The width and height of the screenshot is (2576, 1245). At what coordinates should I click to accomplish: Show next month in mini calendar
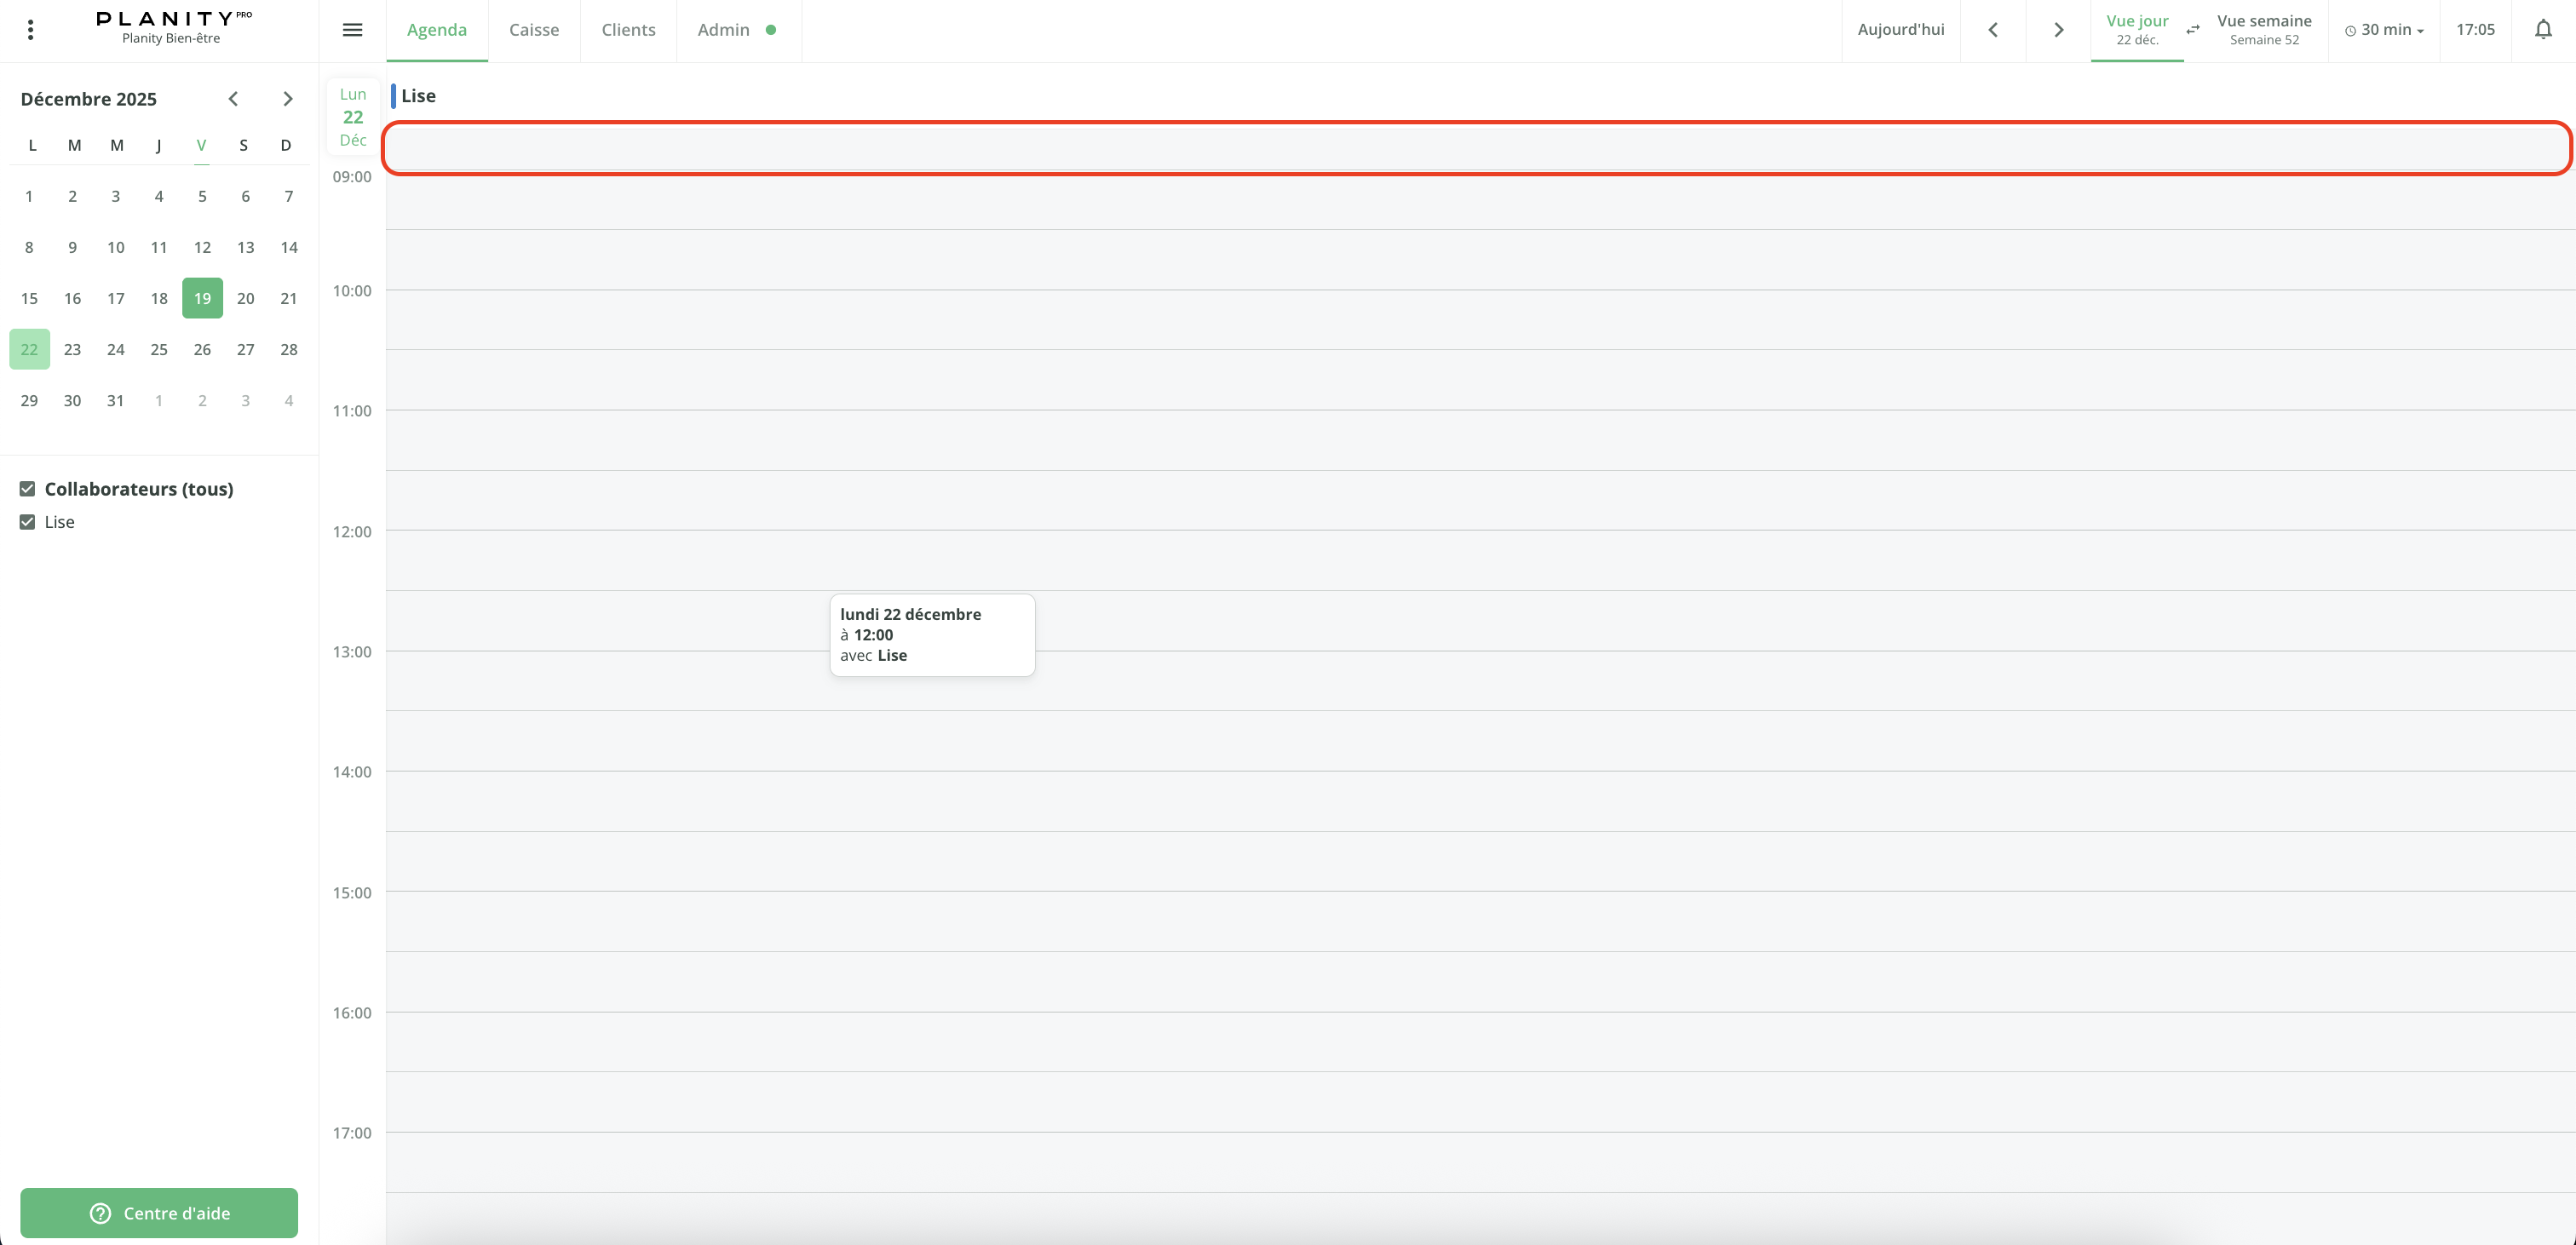click(x=288, y=99)
